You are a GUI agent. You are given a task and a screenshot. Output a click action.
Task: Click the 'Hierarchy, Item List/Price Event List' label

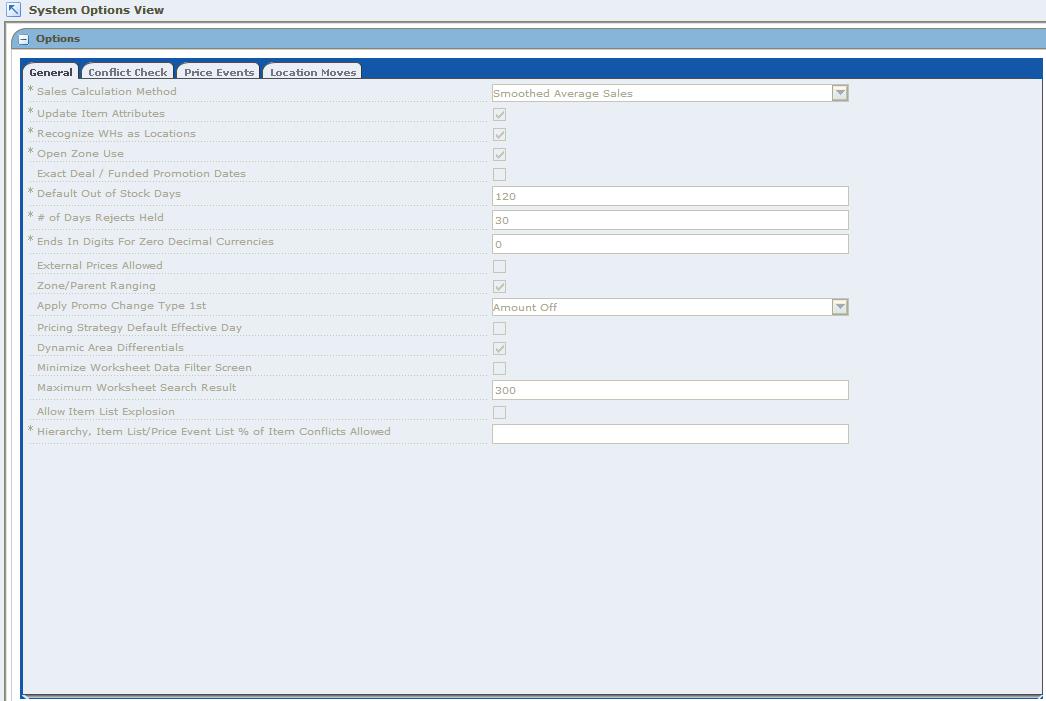point(213,432)
